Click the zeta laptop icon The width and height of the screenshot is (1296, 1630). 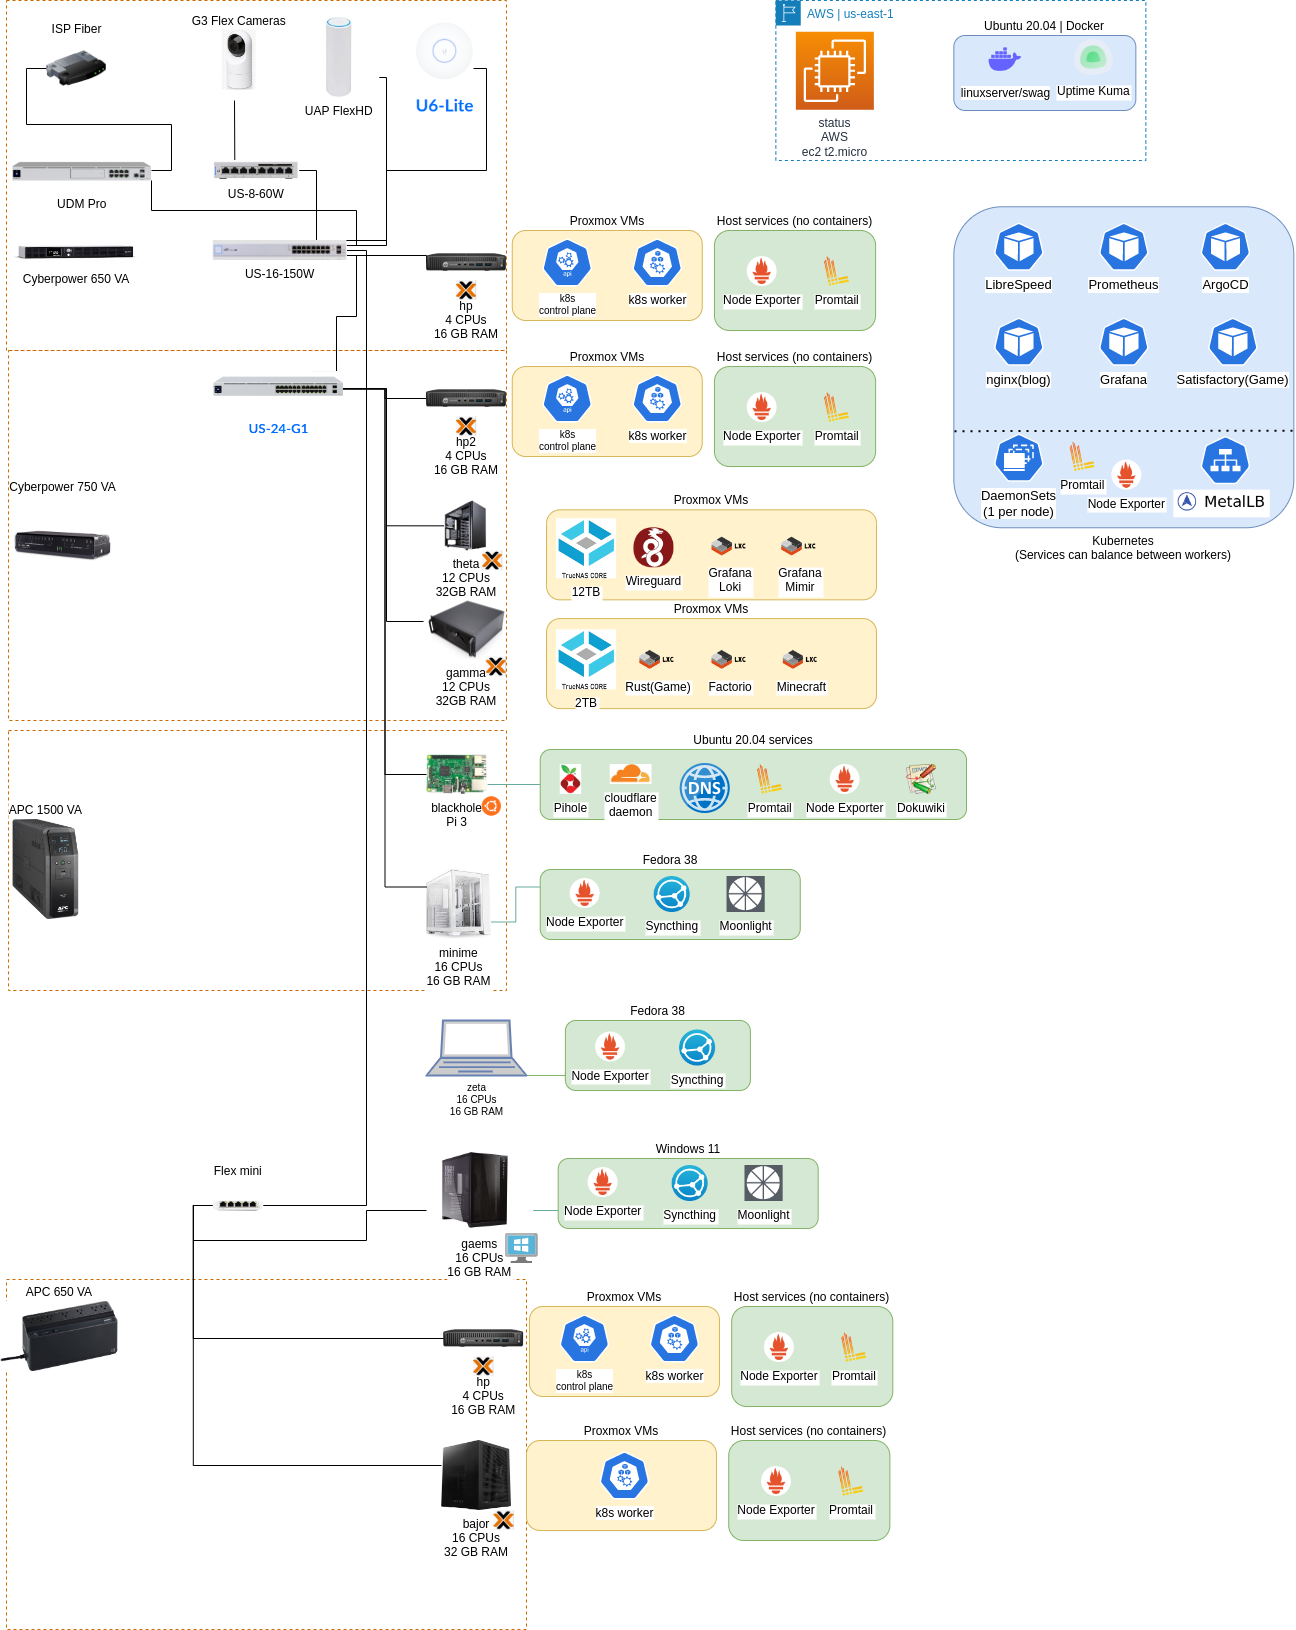point(476,1048)
